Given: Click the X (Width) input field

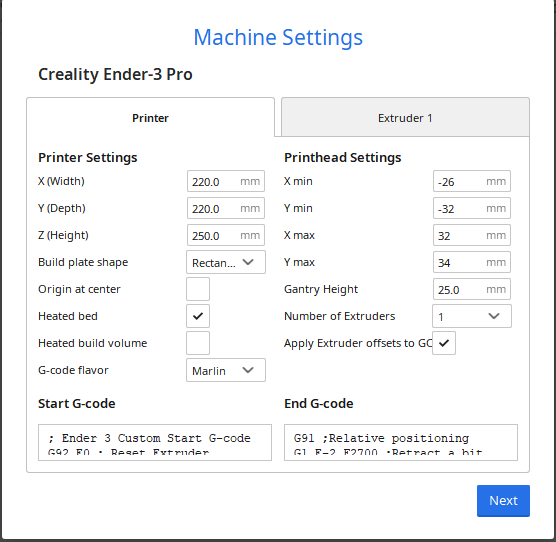Looking at the screenshot, I should point(226,181).
